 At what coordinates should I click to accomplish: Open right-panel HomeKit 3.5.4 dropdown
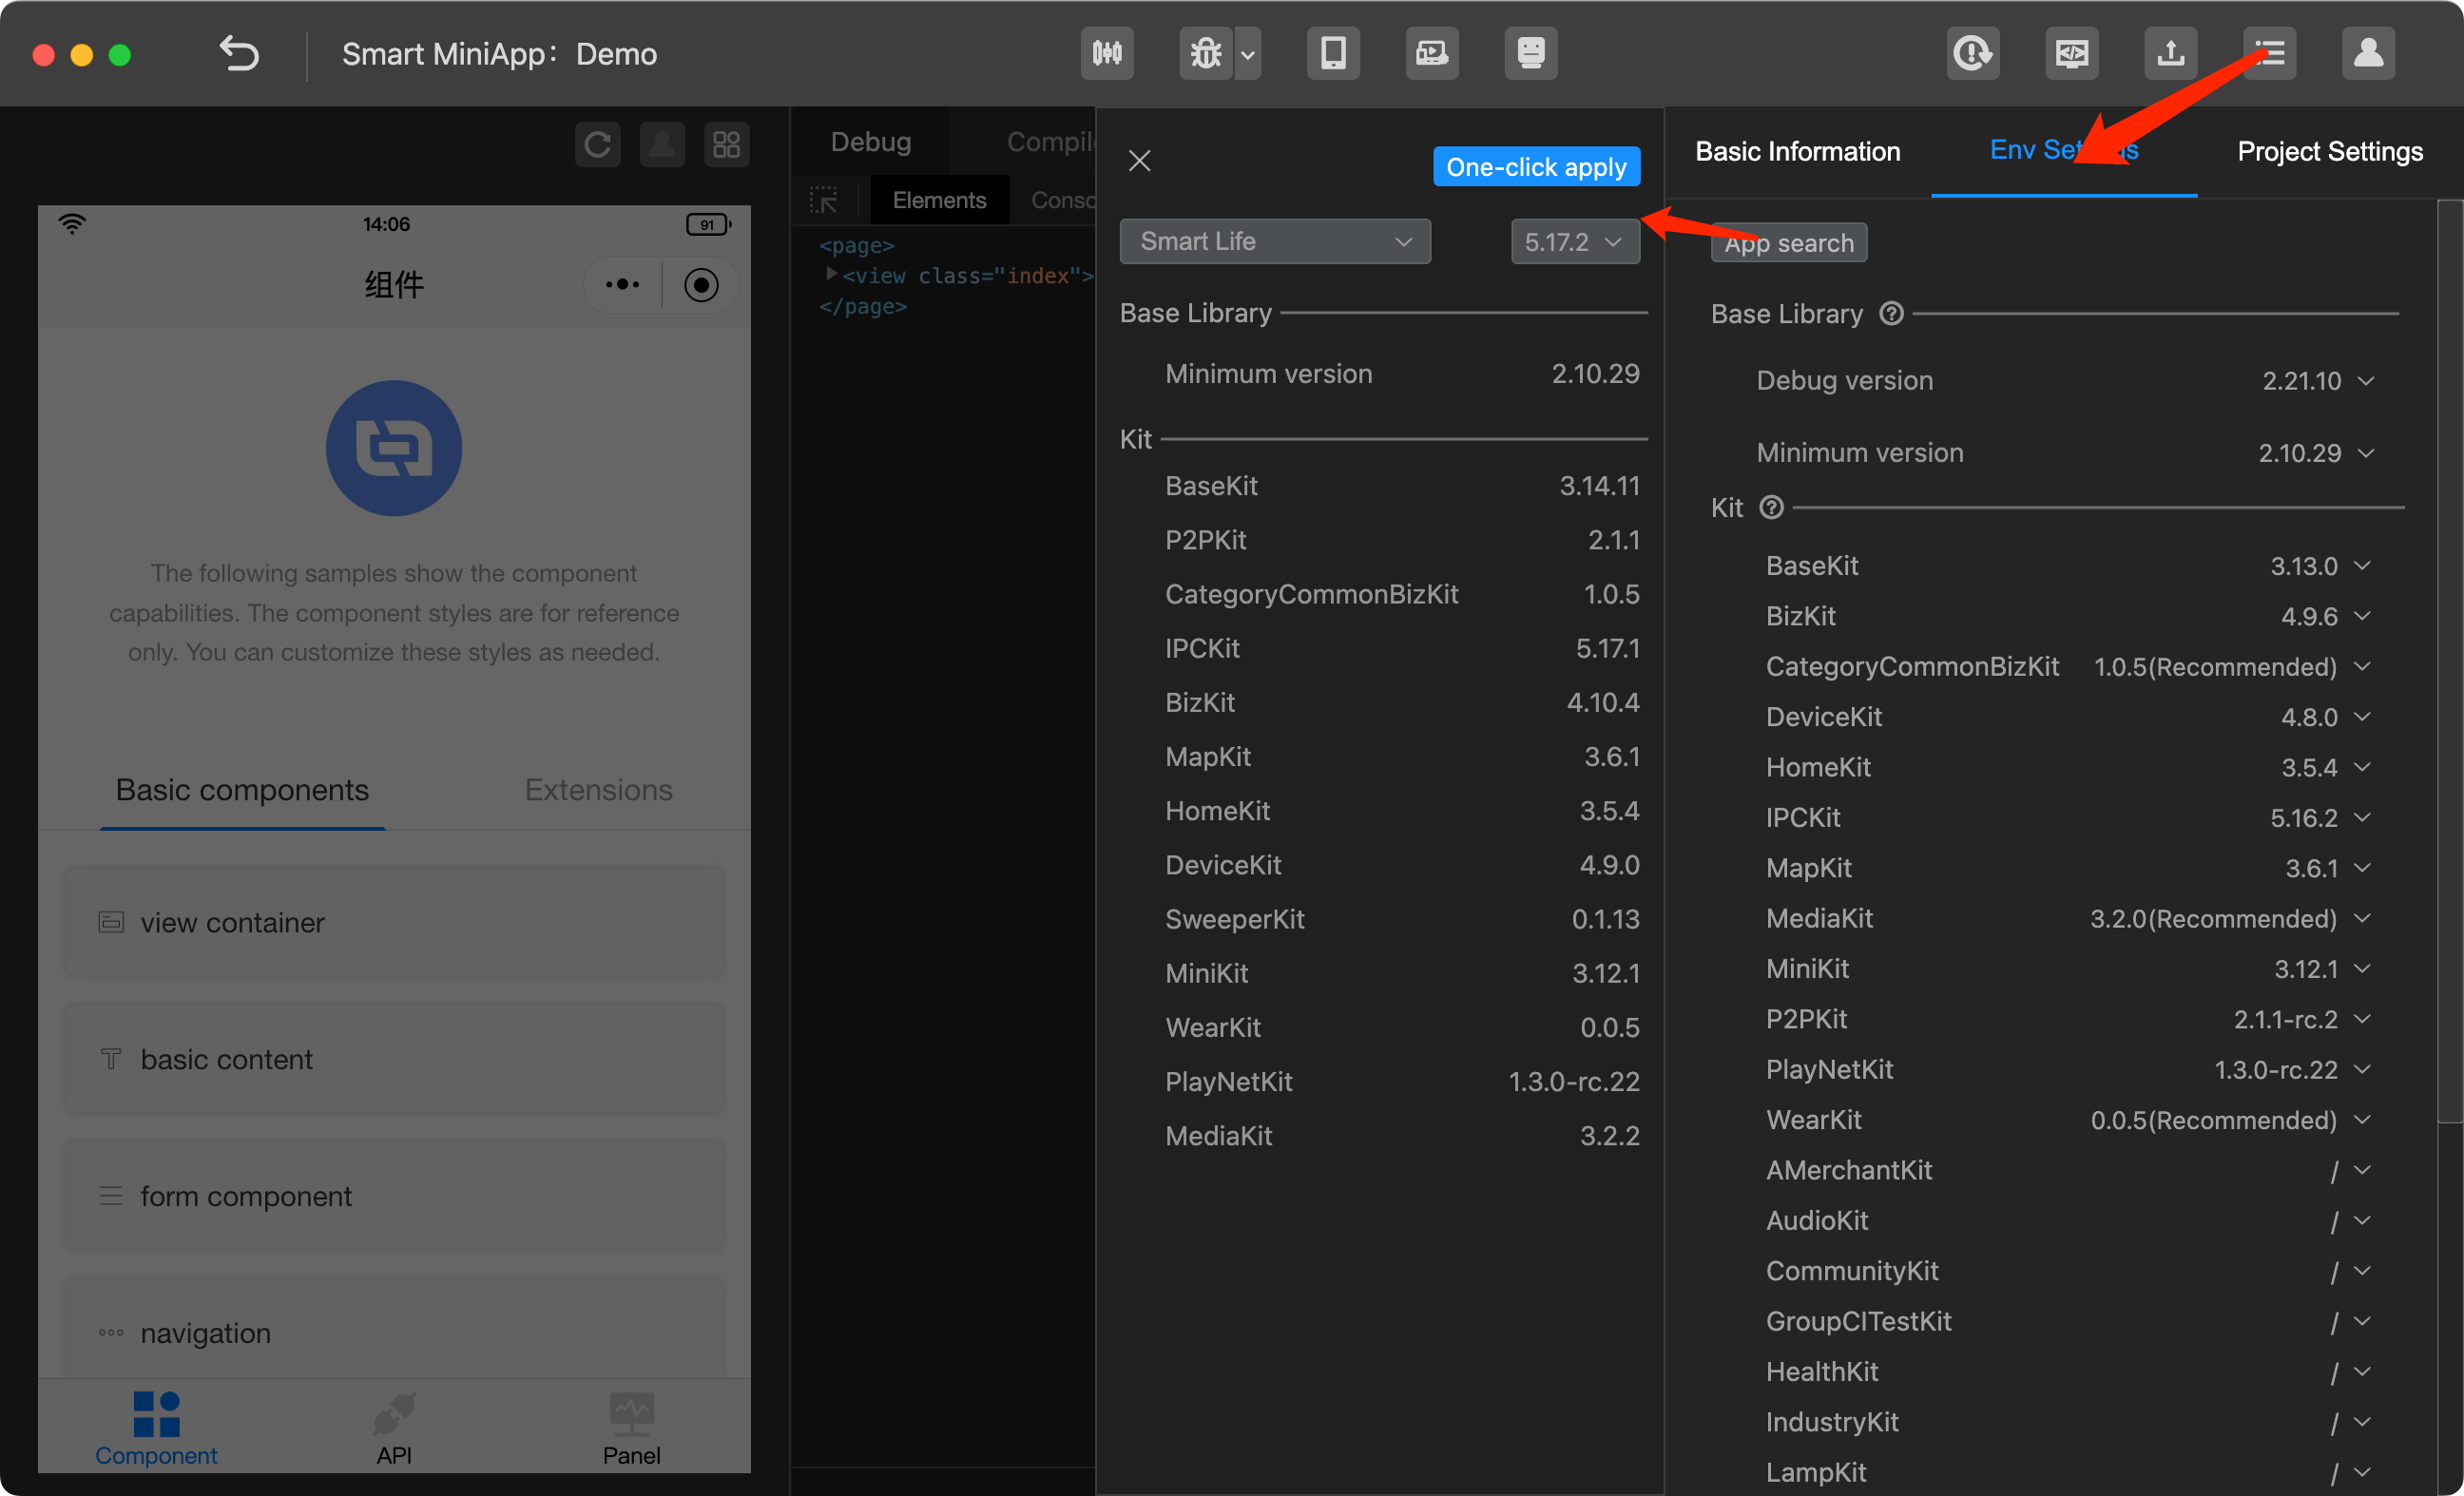pyautogui.click(x=2325, y=767)
